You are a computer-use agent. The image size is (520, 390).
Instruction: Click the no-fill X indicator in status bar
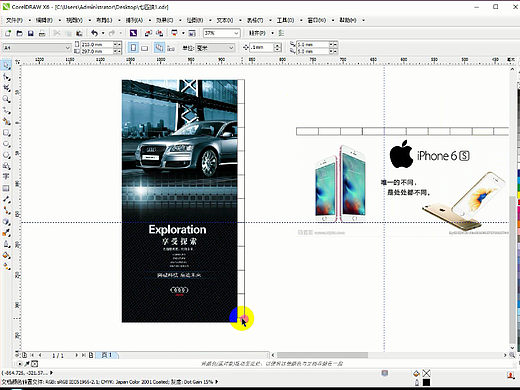(426, 373)
